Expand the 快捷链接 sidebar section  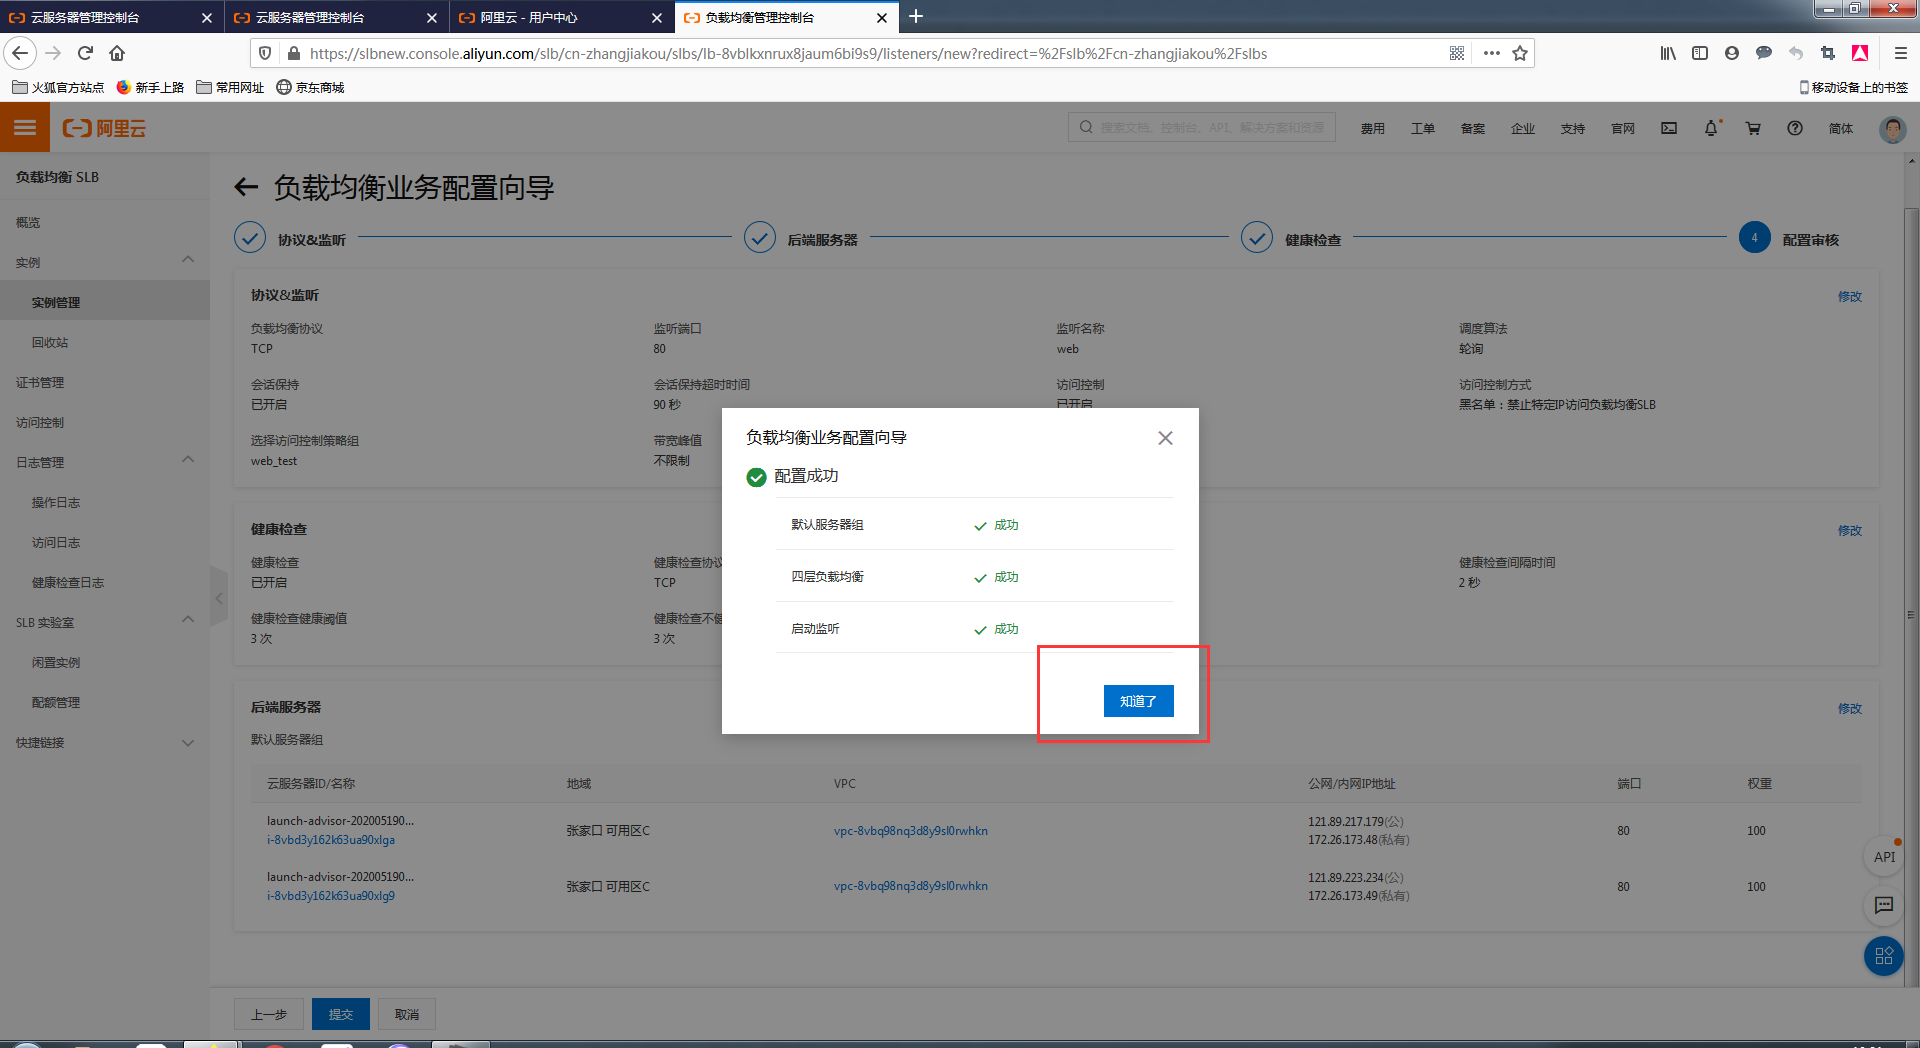tap(188, 742)
